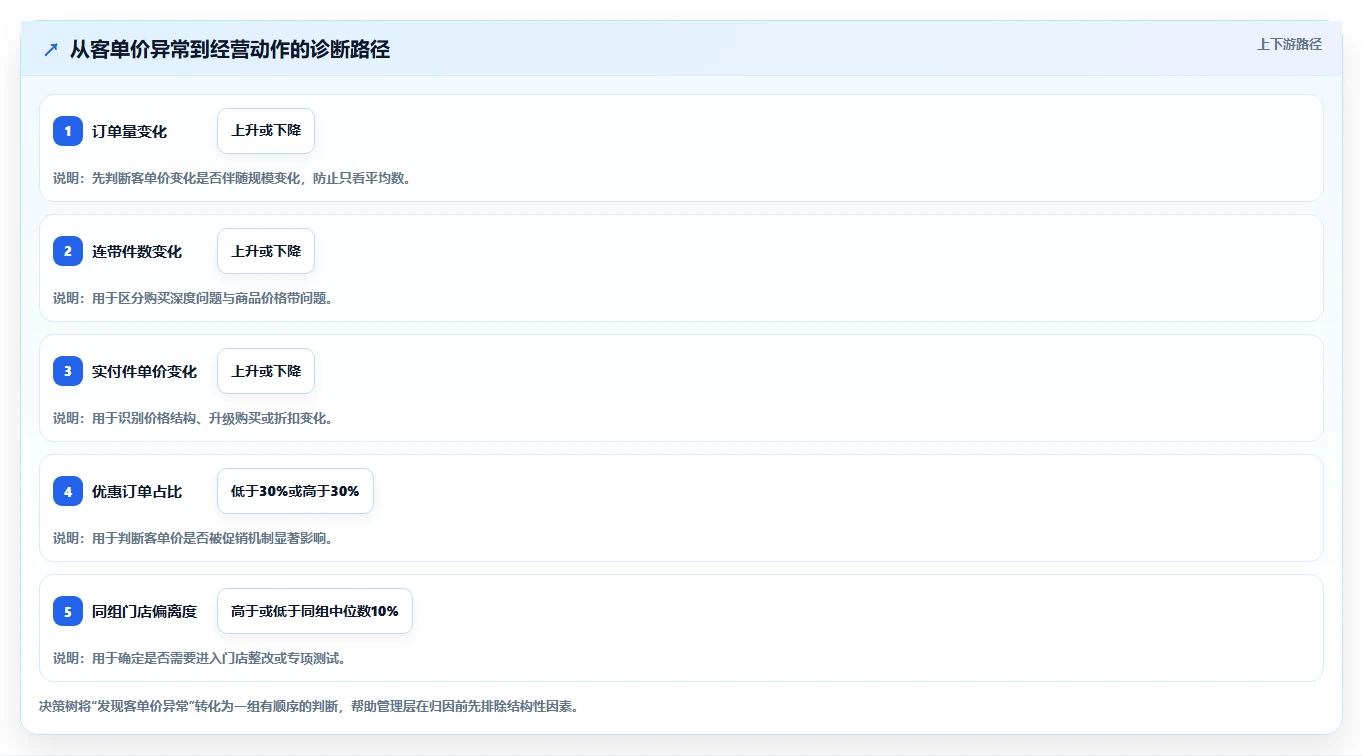Select the 连带件数变化 step title
The image size is (1363, 756).
click(x=137, y=252)
